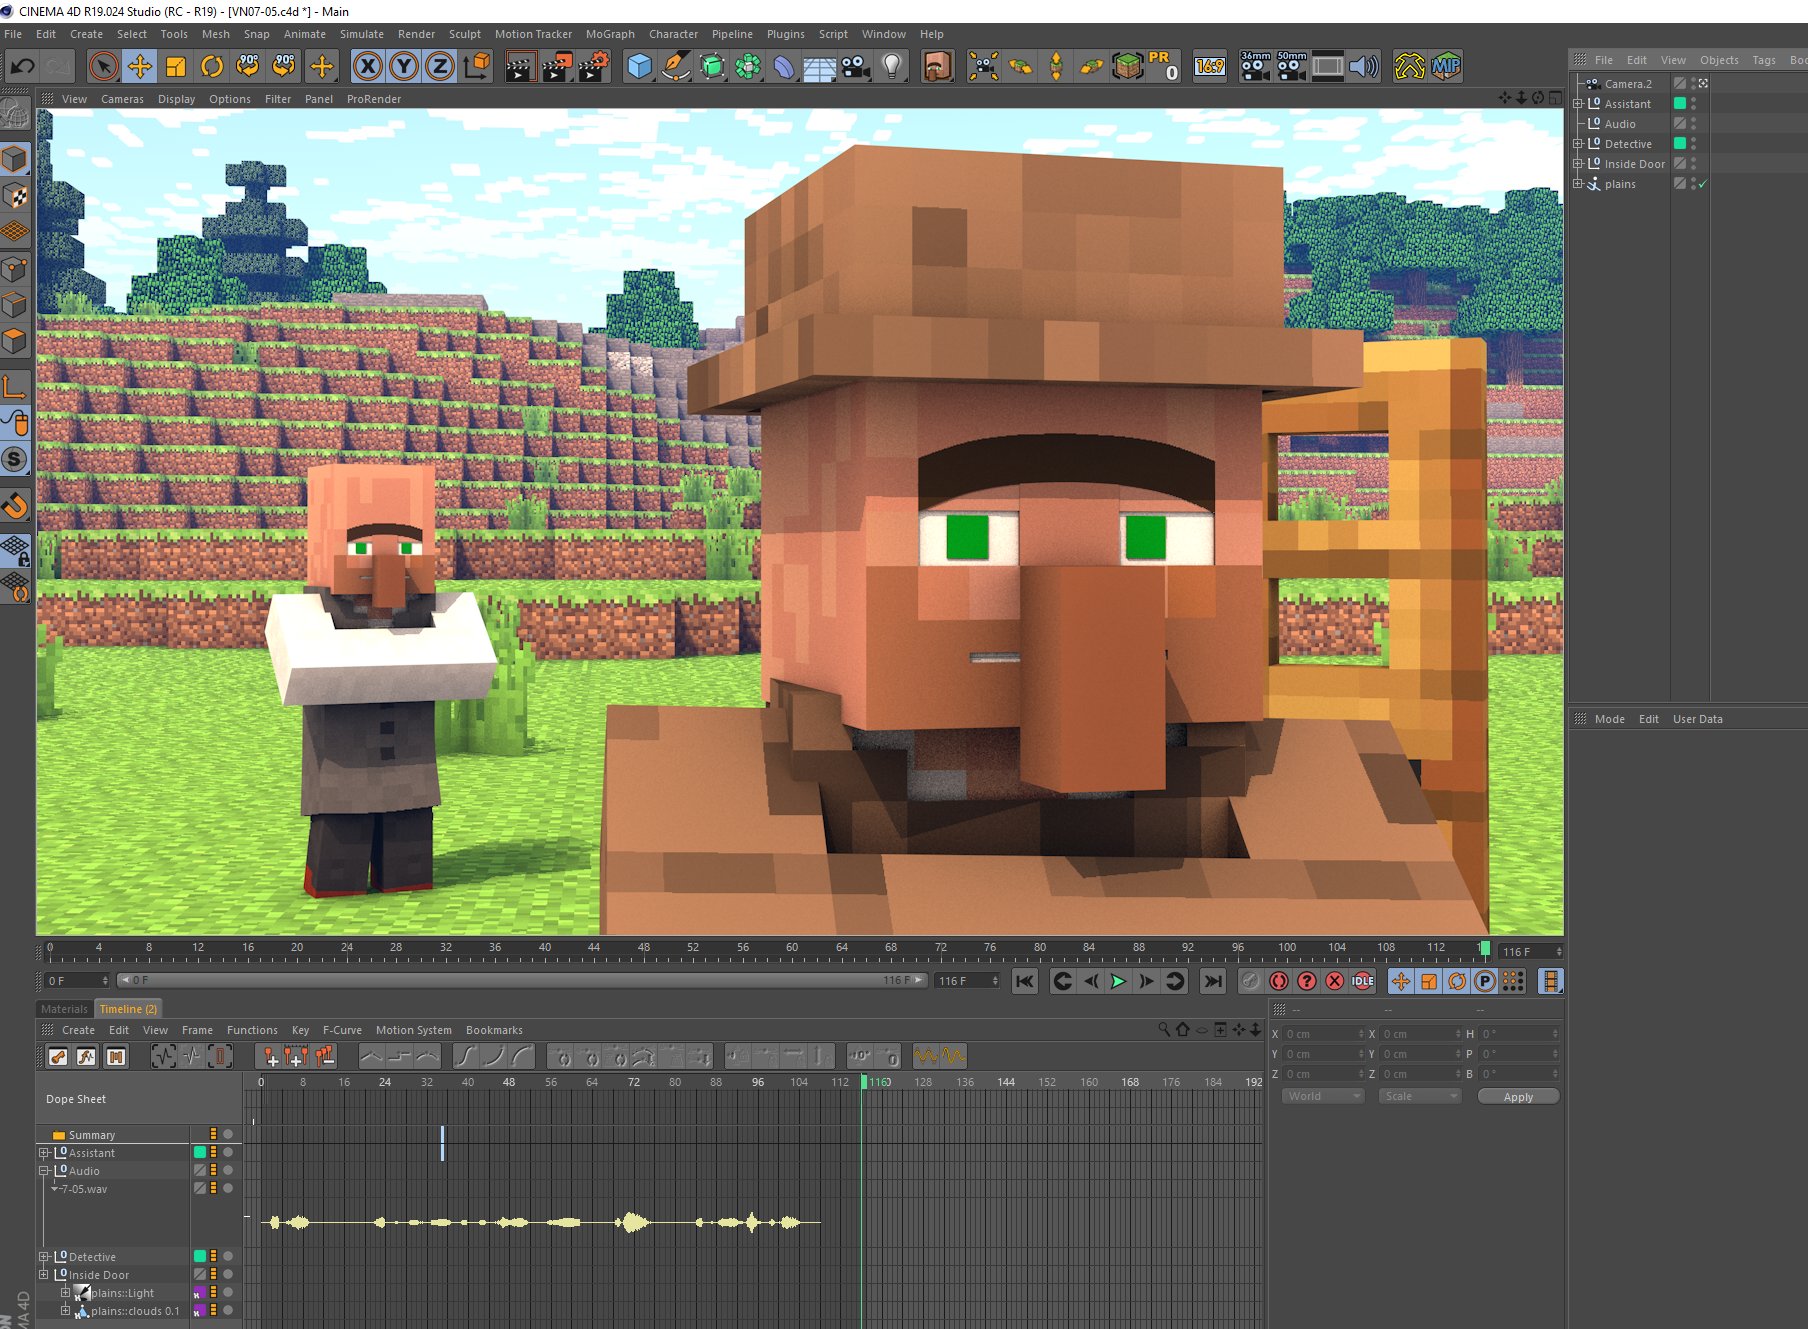Add a Light object
1808x1329 pixels.
coord(892,67)
